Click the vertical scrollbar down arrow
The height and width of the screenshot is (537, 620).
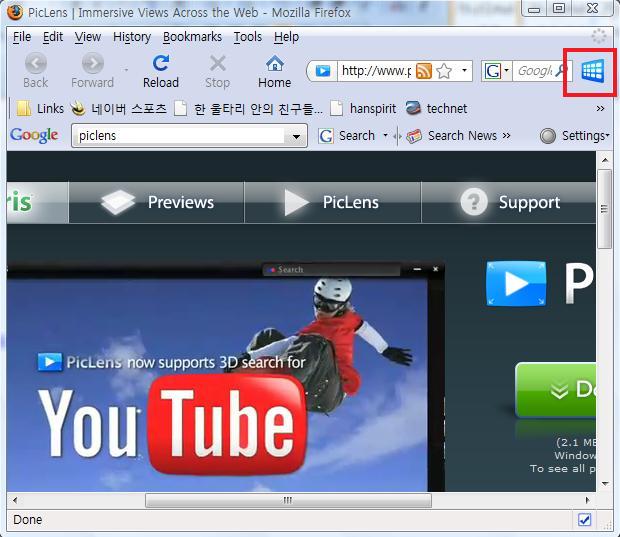point(605,484)
